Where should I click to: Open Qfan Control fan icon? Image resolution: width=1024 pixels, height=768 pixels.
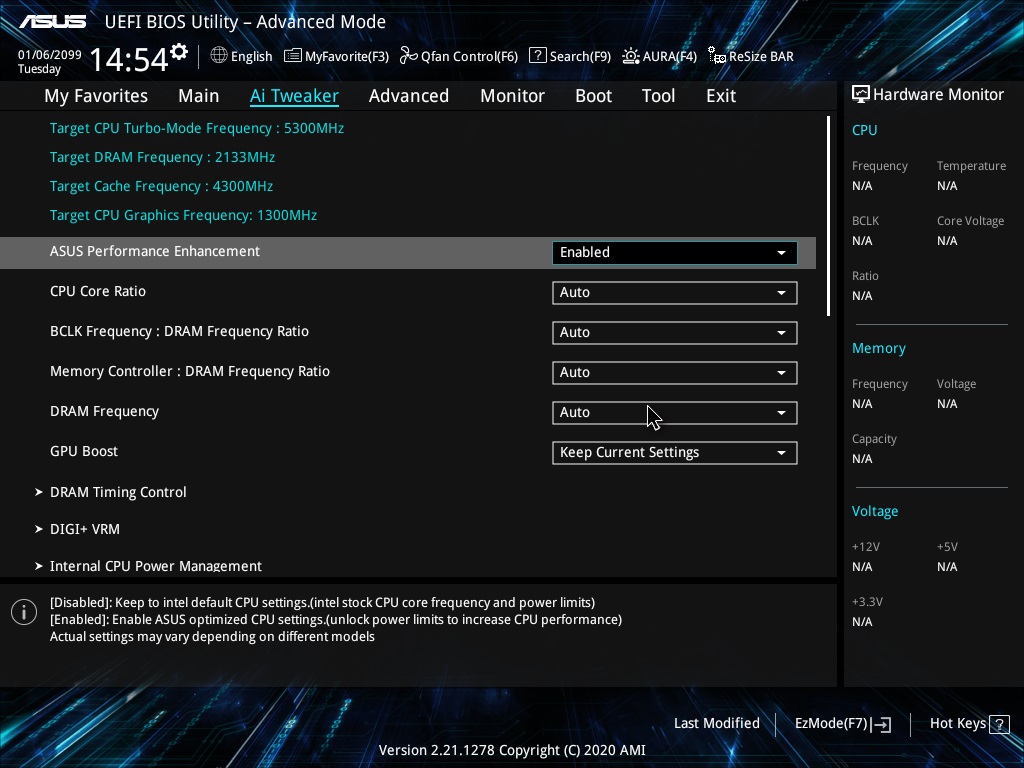tap(409, 56)
